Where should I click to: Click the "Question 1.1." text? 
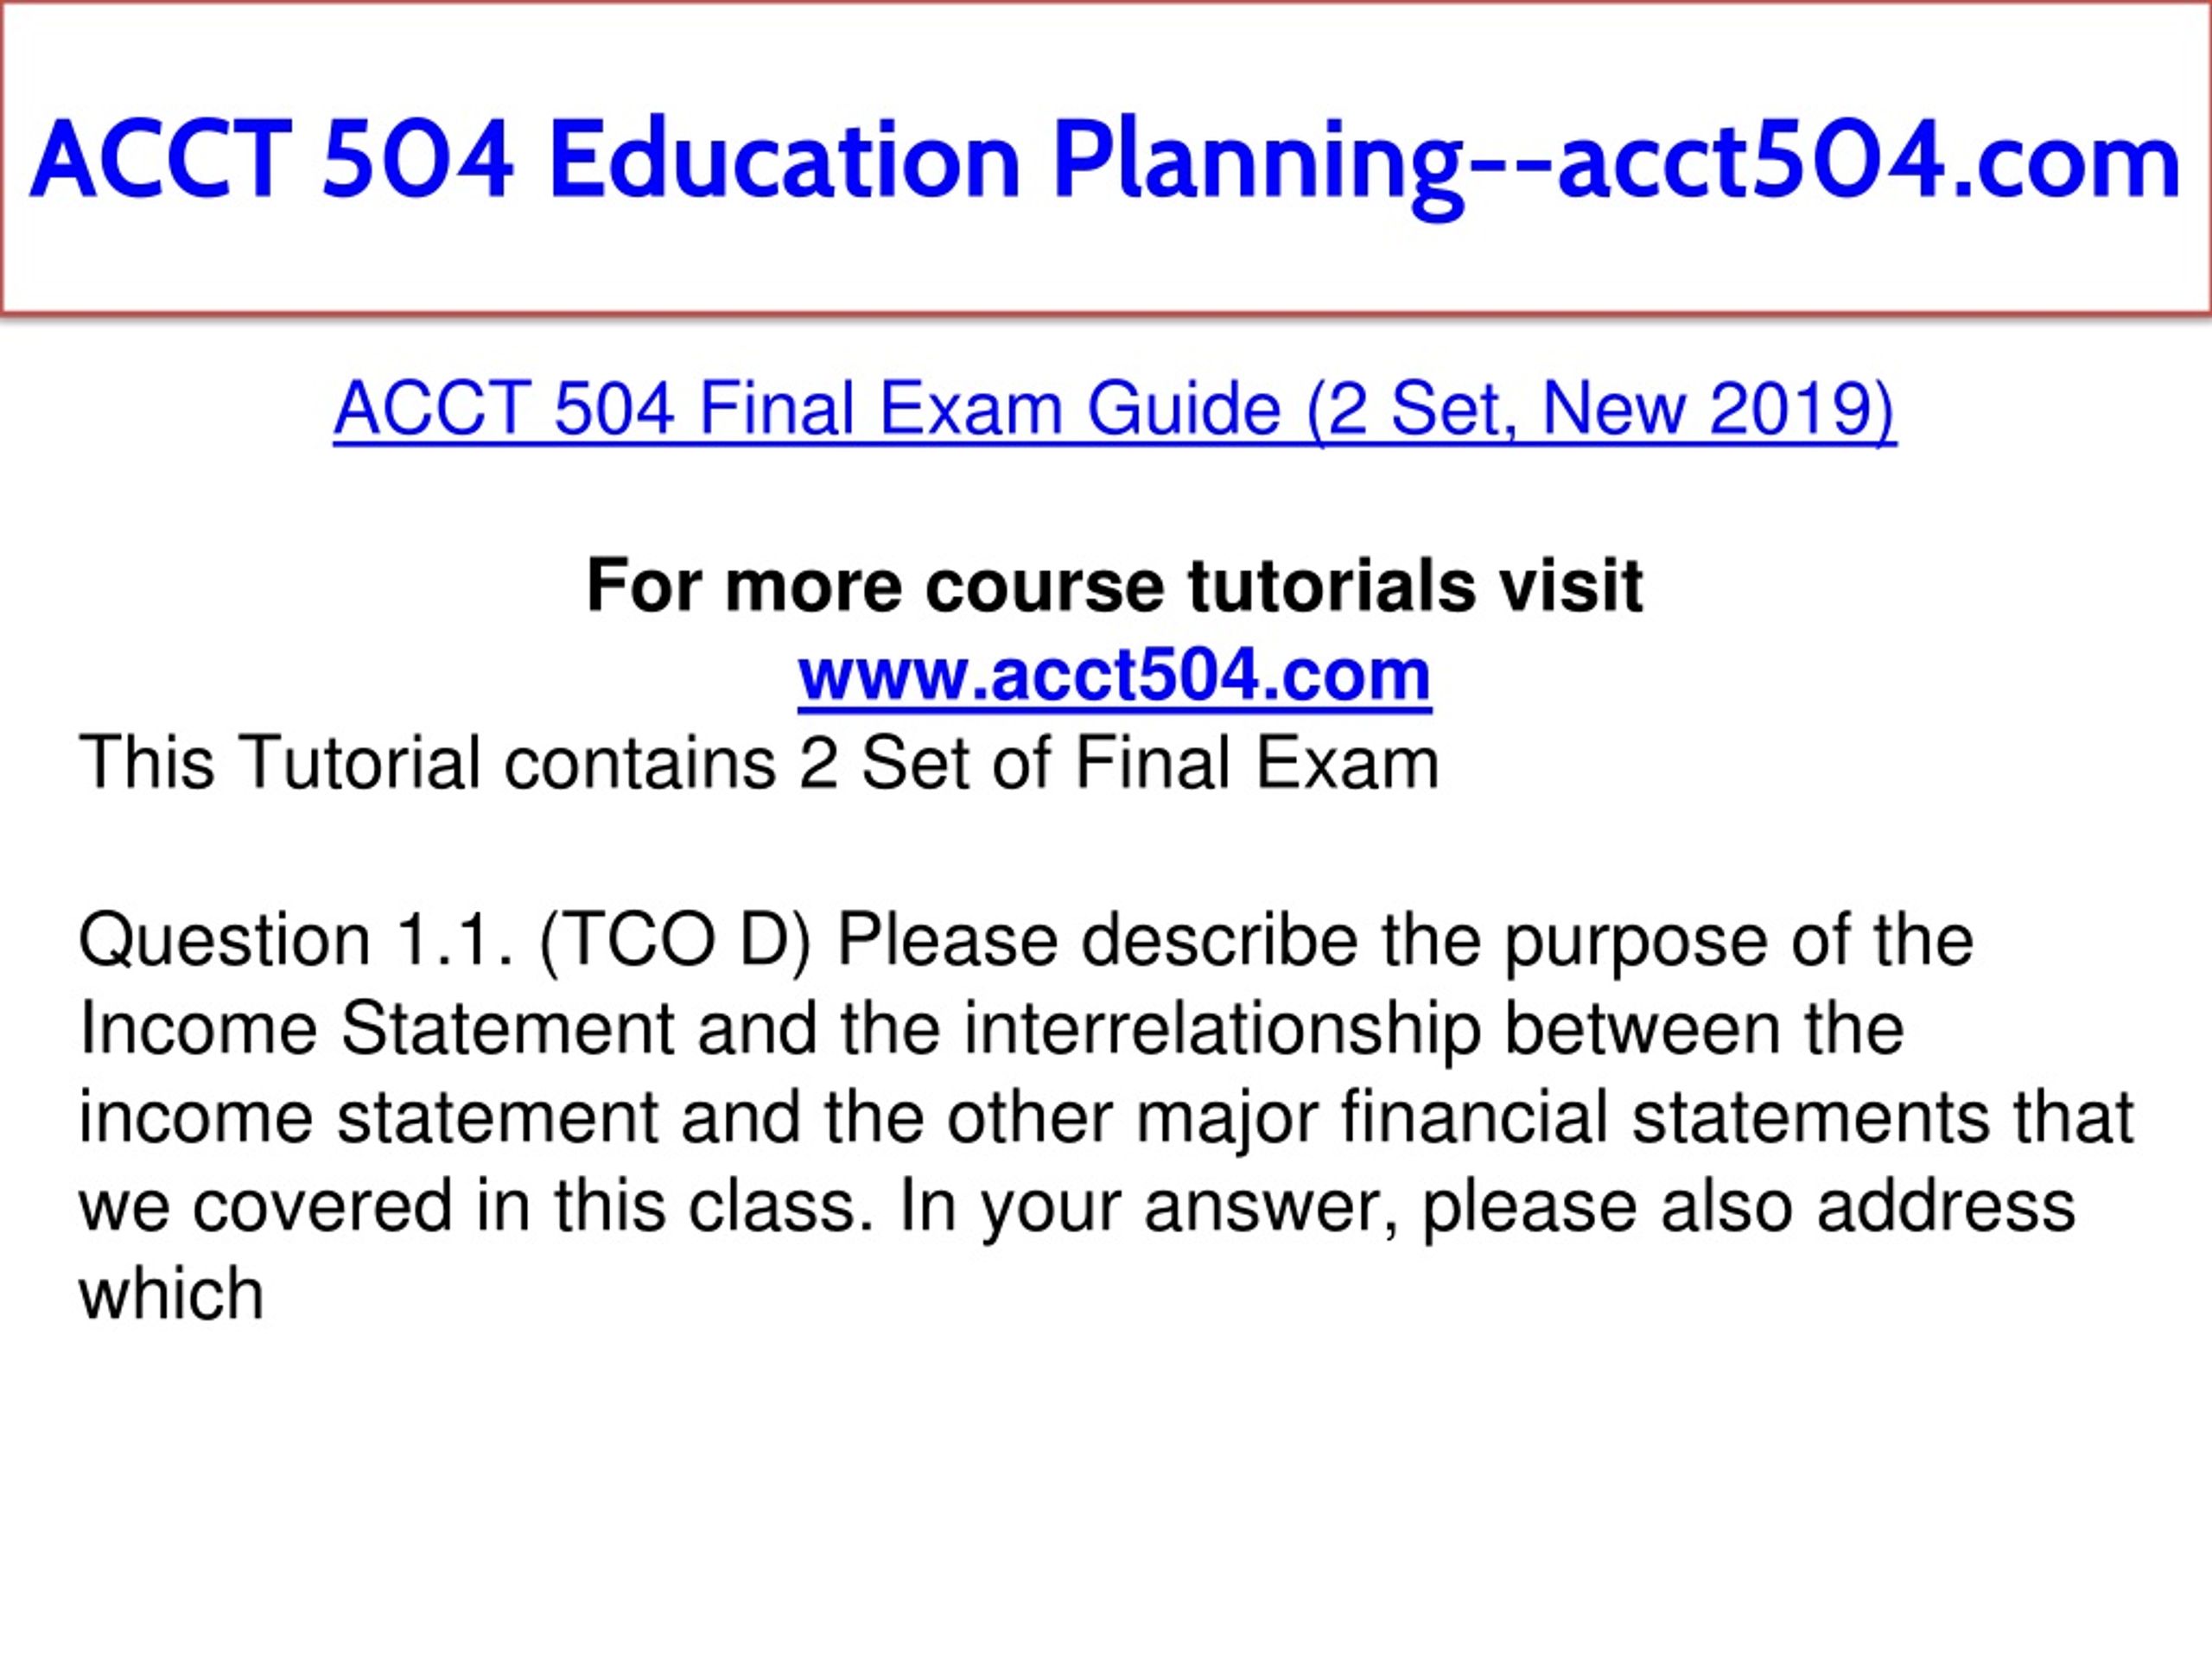pos(297,940)
